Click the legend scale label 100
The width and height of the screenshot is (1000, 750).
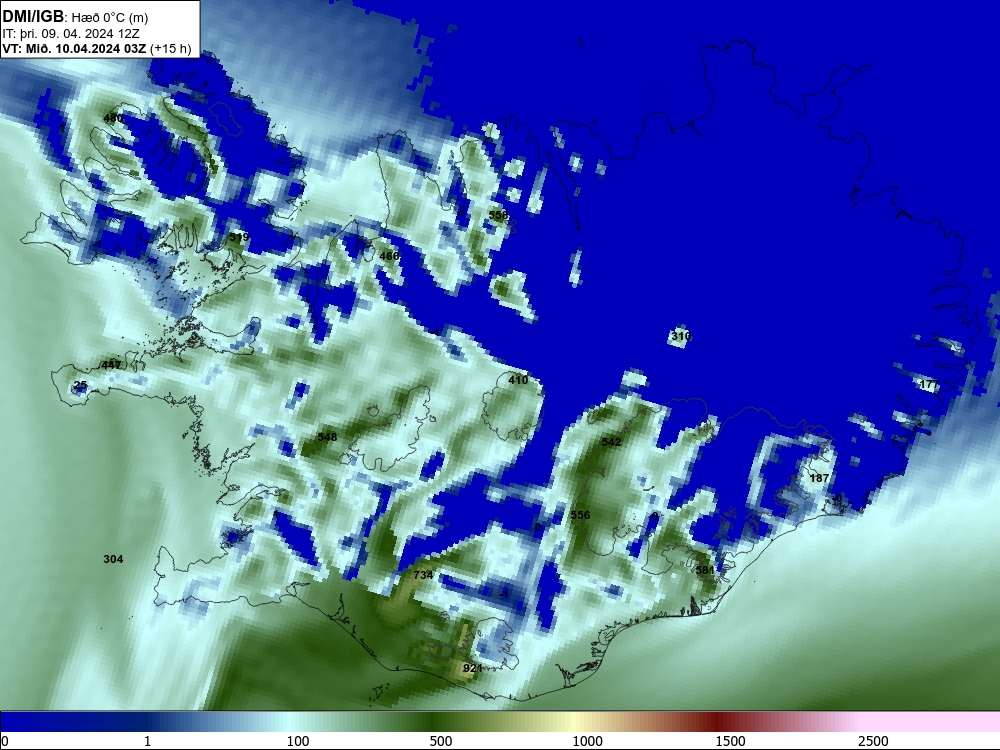298,741
